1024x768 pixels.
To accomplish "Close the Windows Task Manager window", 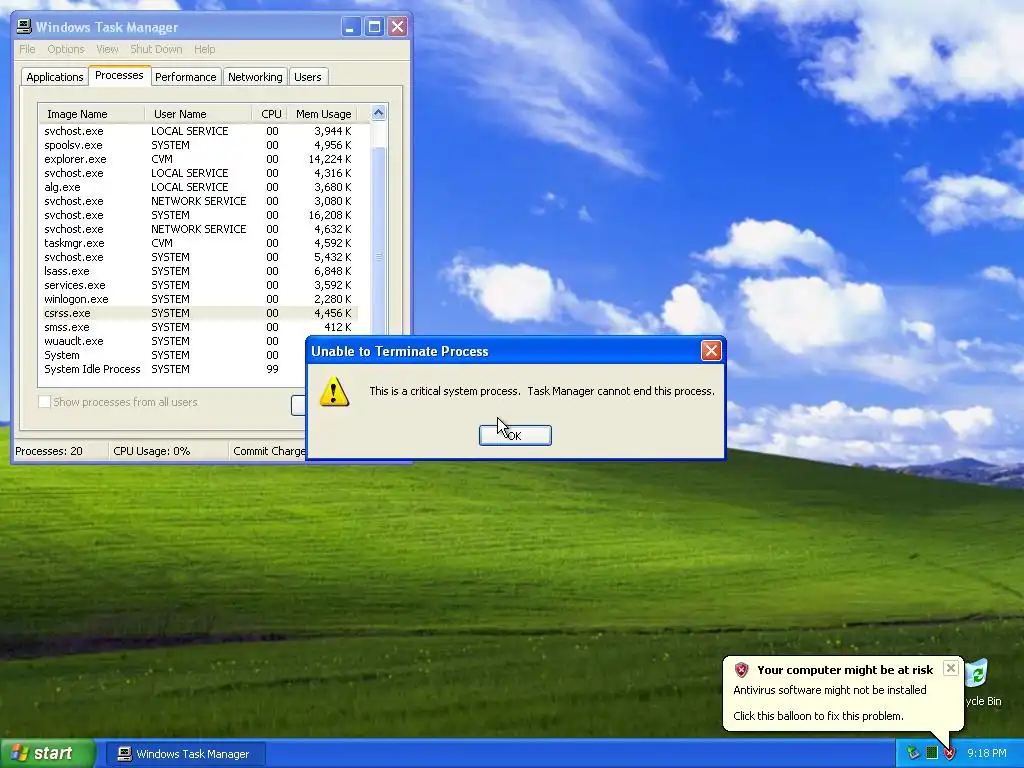I will tap(397, 27).
